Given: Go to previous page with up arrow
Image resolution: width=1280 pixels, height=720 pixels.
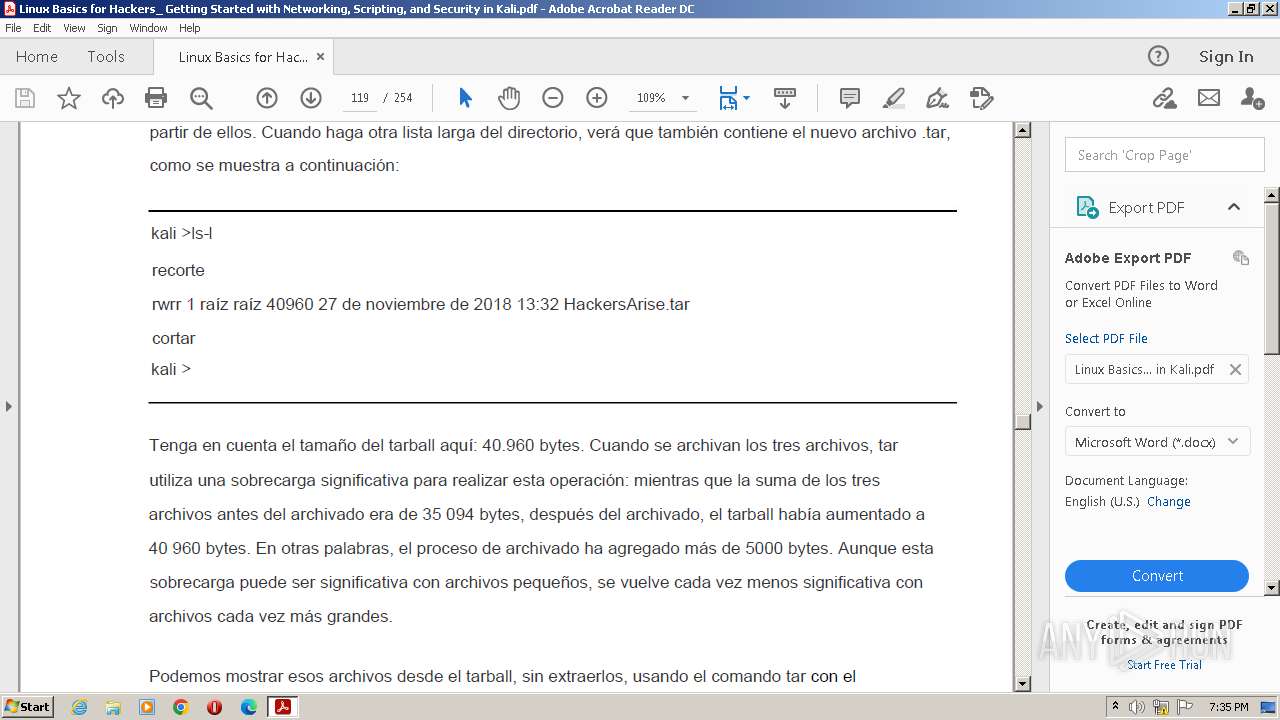Looking at the screenshot, I should tap(267, 98).
